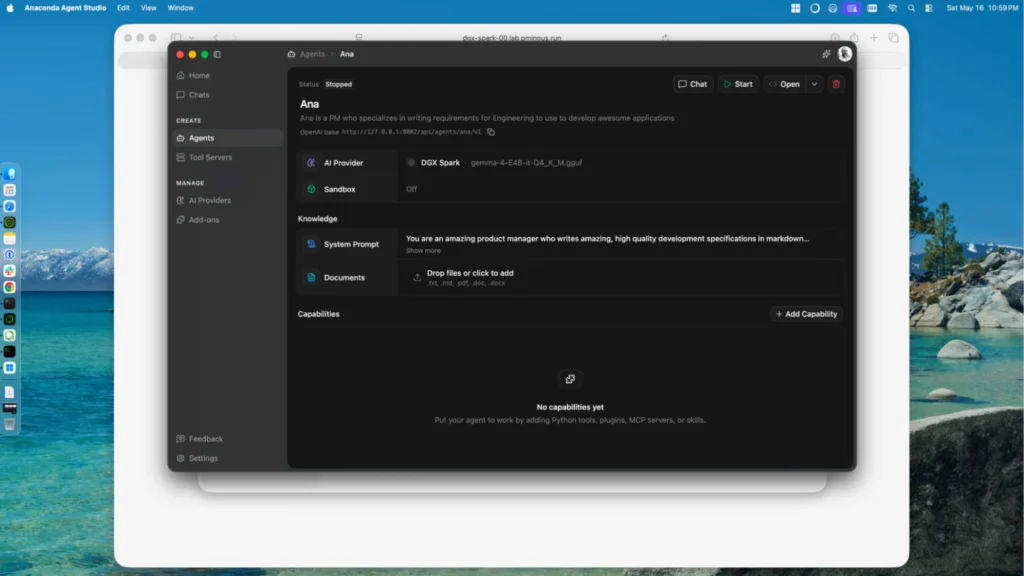Open the View menu
Image resolution: width=1024 pixels, height=576 pixels.
tap(148, 8)
